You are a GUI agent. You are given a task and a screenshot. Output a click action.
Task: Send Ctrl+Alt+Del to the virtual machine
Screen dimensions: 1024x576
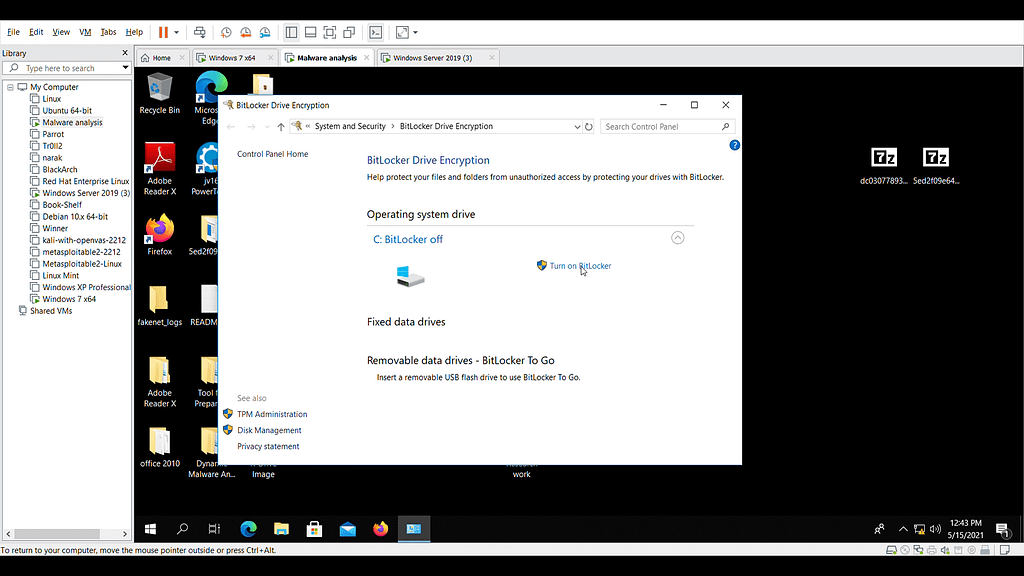click(200, 32)
